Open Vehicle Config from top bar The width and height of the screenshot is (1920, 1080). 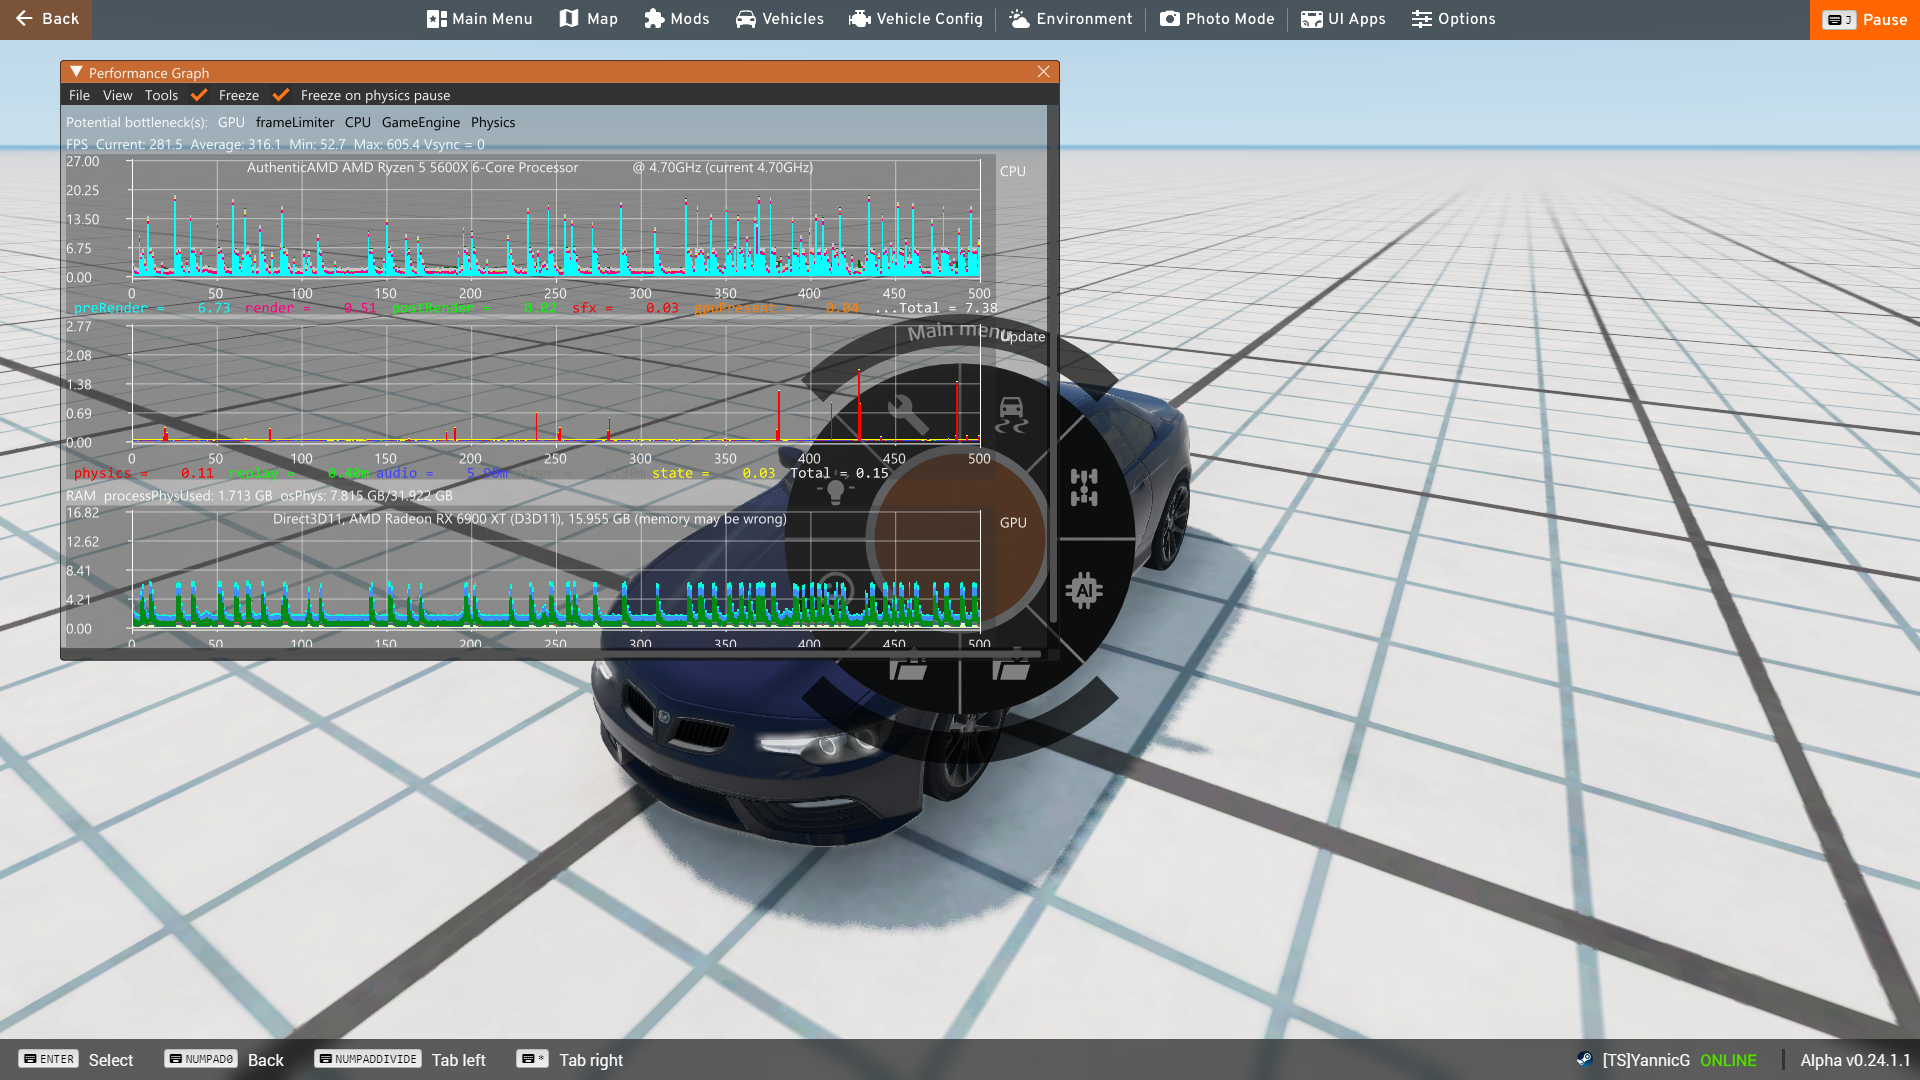point(917,19)
